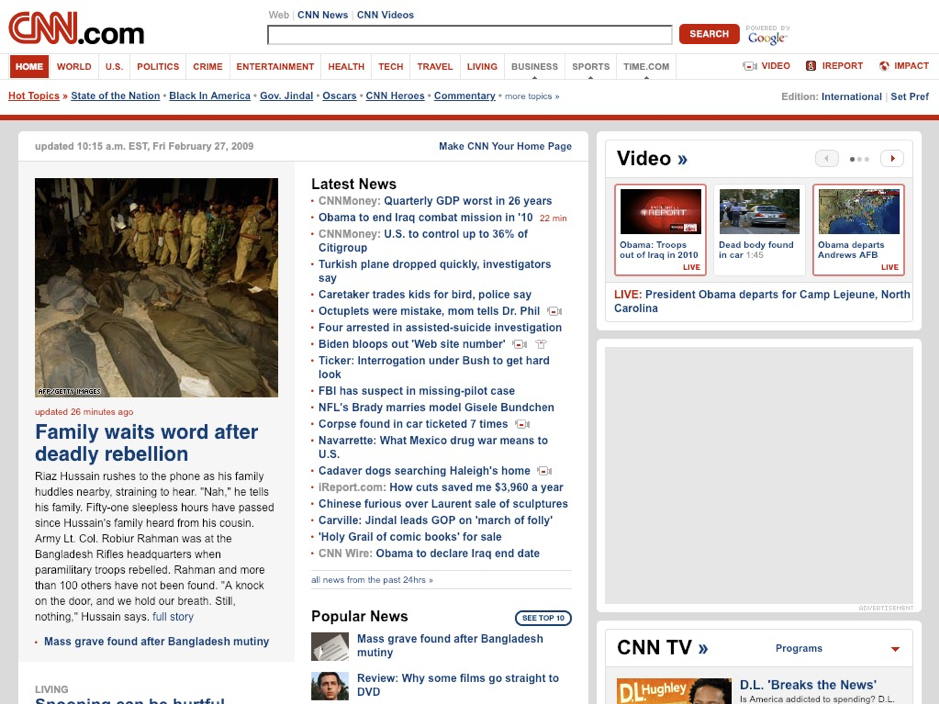The image size is (939, 704).
Task: Click the 'See Top 10' popular news button
Action: (x=543, y=618)
